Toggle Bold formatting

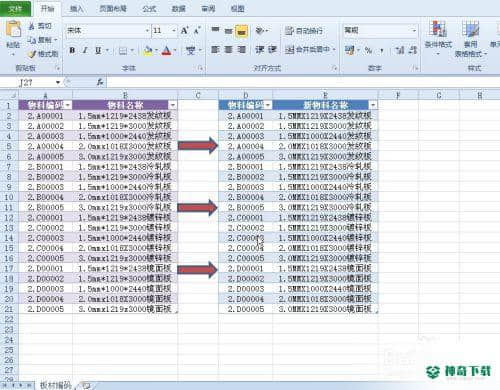(72, 51)
